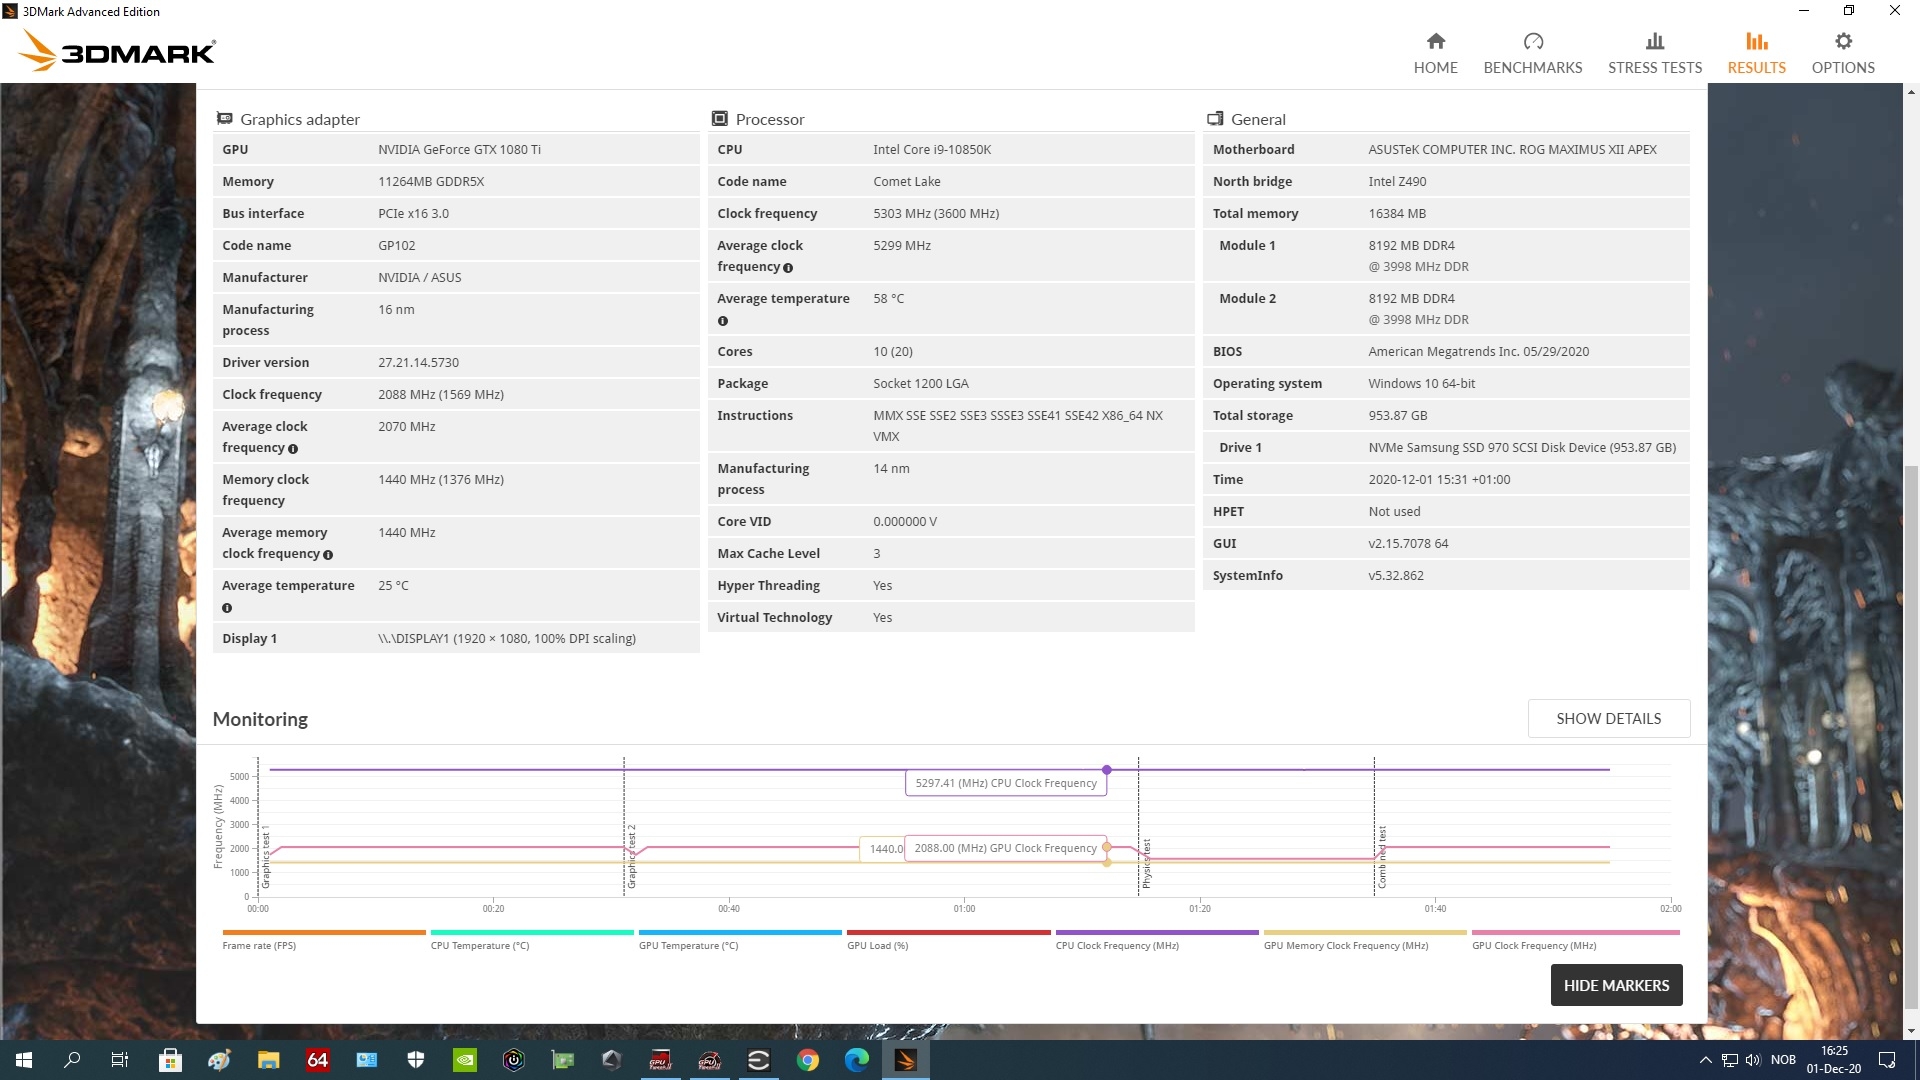The height and width of the screenshot is (1080, 1920).
Task: Click the NOB input language indicator
Action: (1783, 1060)
